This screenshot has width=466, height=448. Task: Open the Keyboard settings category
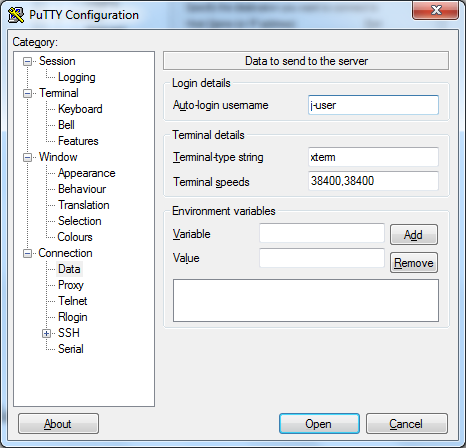click(x=80, y=109)
